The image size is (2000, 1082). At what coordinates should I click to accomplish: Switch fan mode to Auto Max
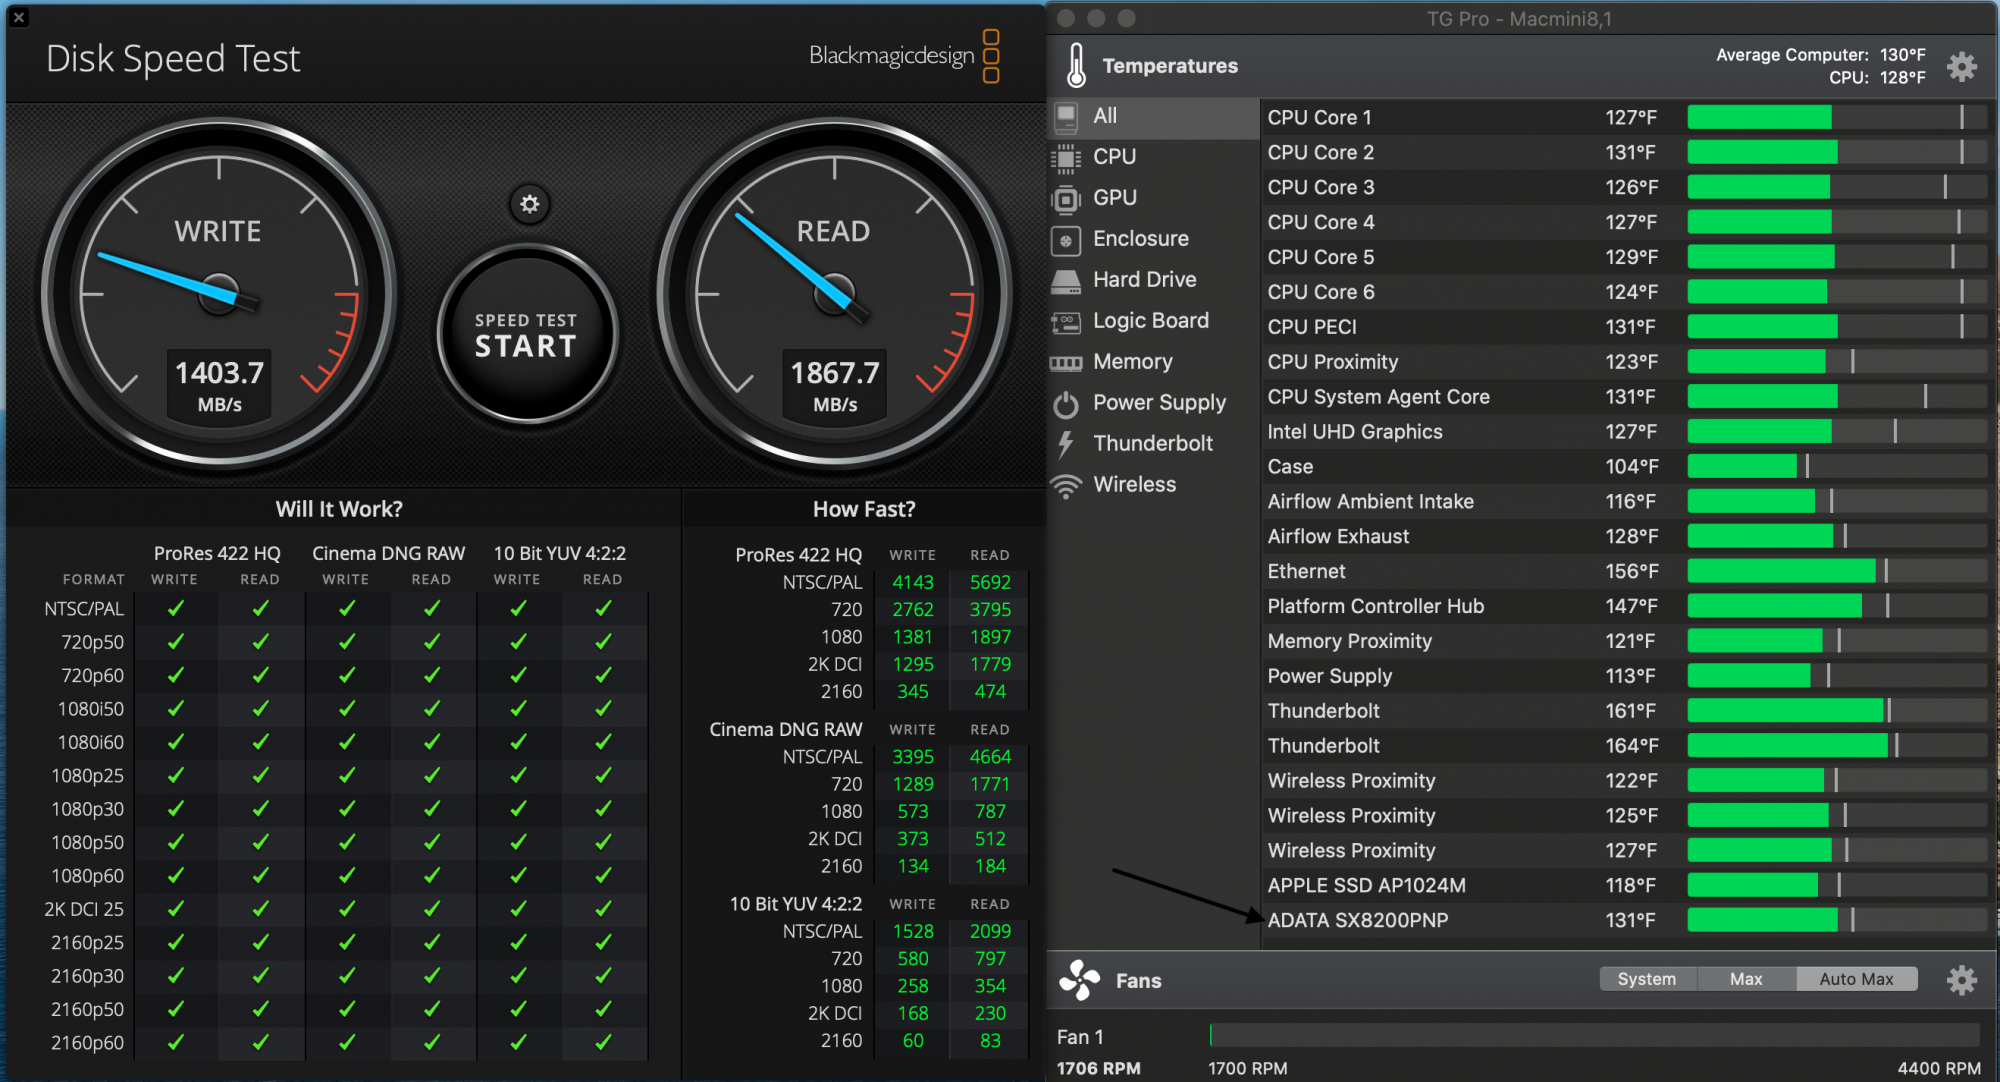click(1856, 979)
